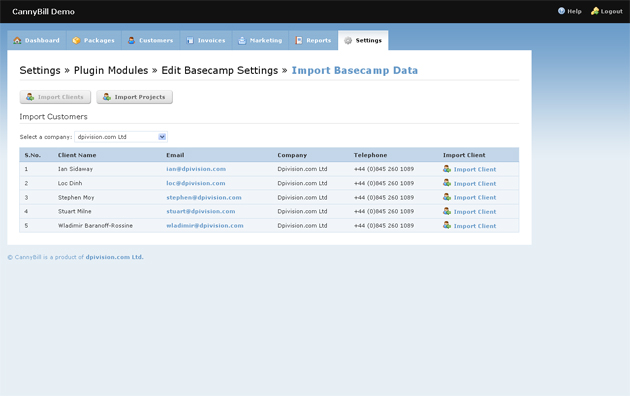Open the Select a company dropdown
This screenshot has height=396, width=630.
(121, 137)
